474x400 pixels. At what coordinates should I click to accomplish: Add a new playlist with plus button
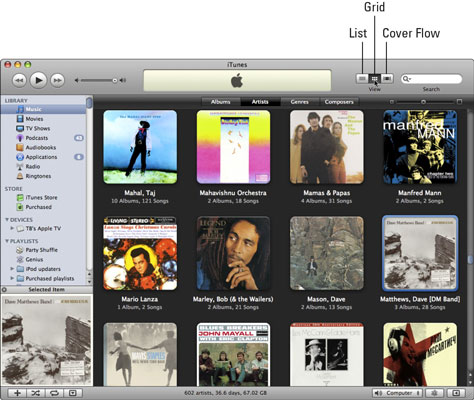(17, 393)
